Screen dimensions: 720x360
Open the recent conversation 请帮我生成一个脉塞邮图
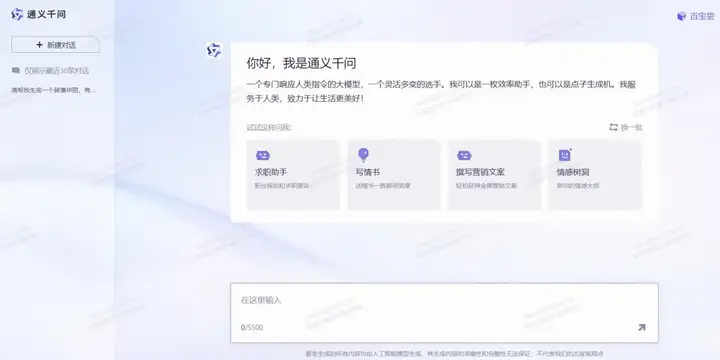[53, 90]
